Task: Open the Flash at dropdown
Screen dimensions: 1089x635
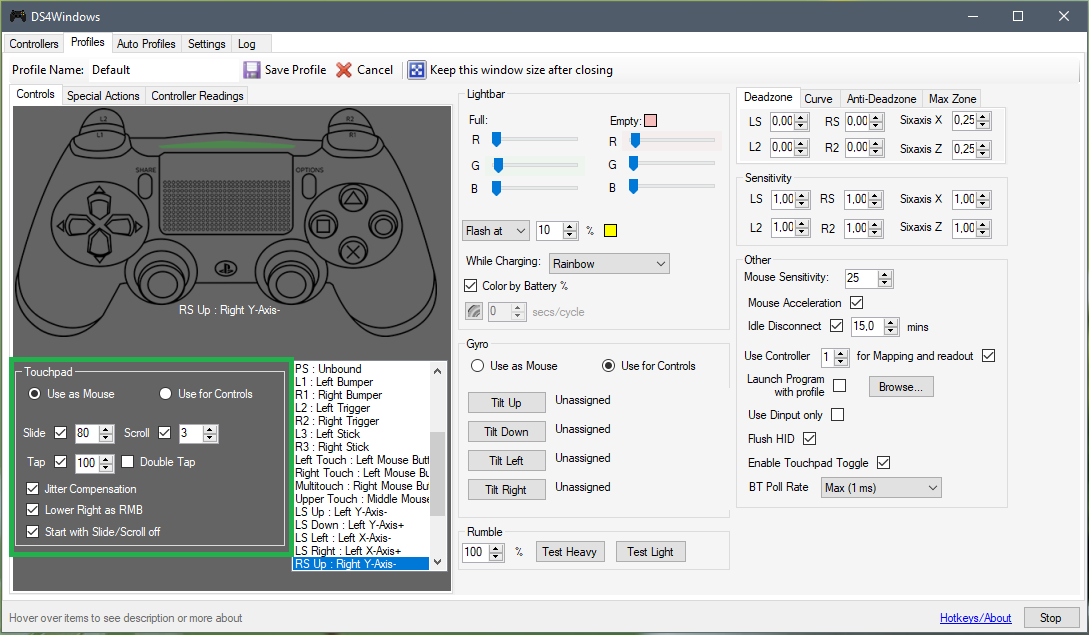Action: [x=496, y=231]
